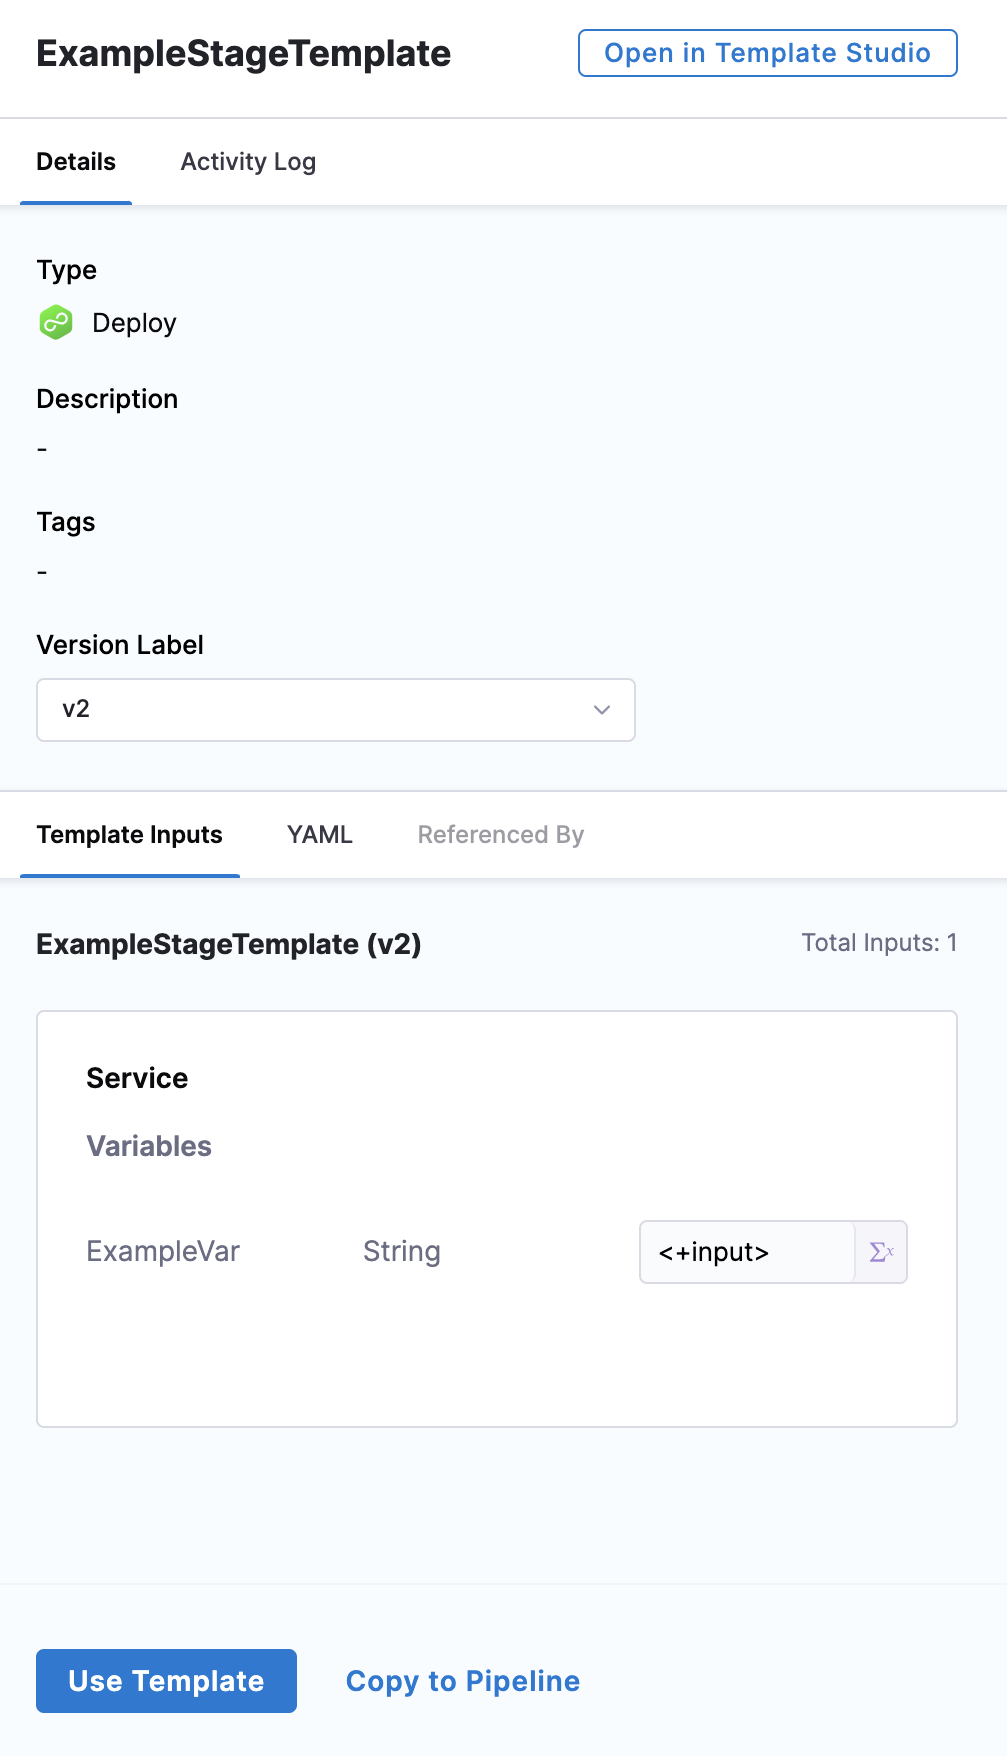Click the ExampleStageTemplate page title

coord(243,54)
